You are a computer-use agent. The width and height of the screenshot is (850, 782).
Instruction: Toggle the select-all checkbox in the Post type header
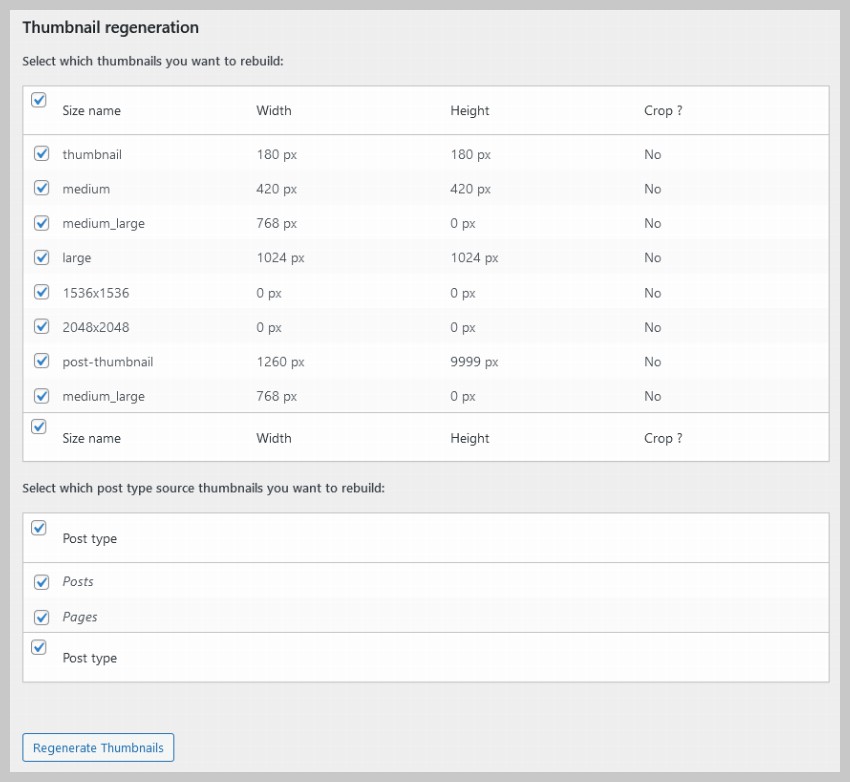(x=39, y=528)
